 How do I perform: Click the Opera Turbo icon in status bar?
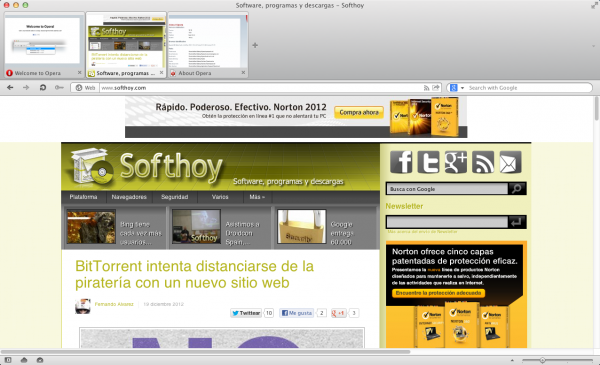40,360
